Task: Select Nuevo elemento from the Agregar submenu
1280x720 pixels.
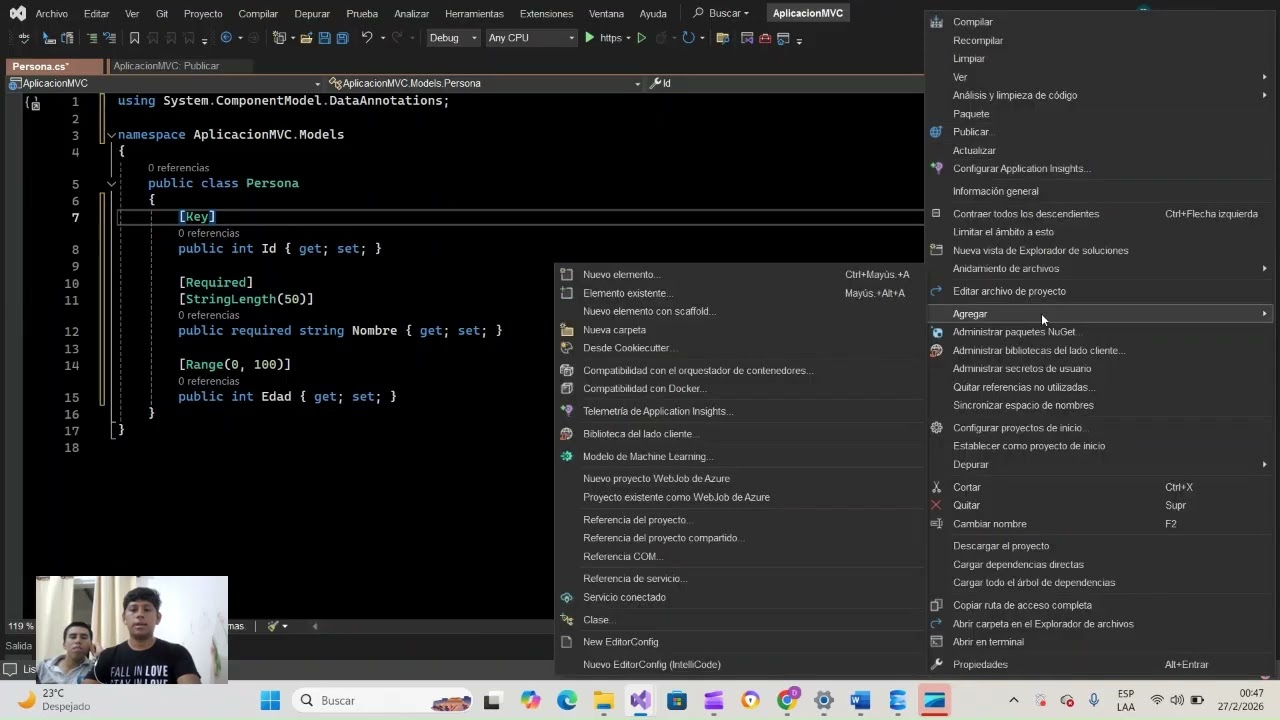Action: 739,275
